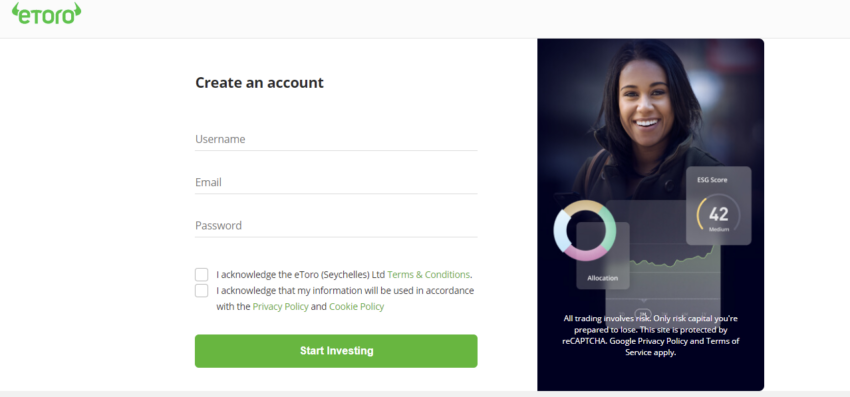850x397 pixels.
Task: Click the Allocation card label
Action: tap(602, 278)
